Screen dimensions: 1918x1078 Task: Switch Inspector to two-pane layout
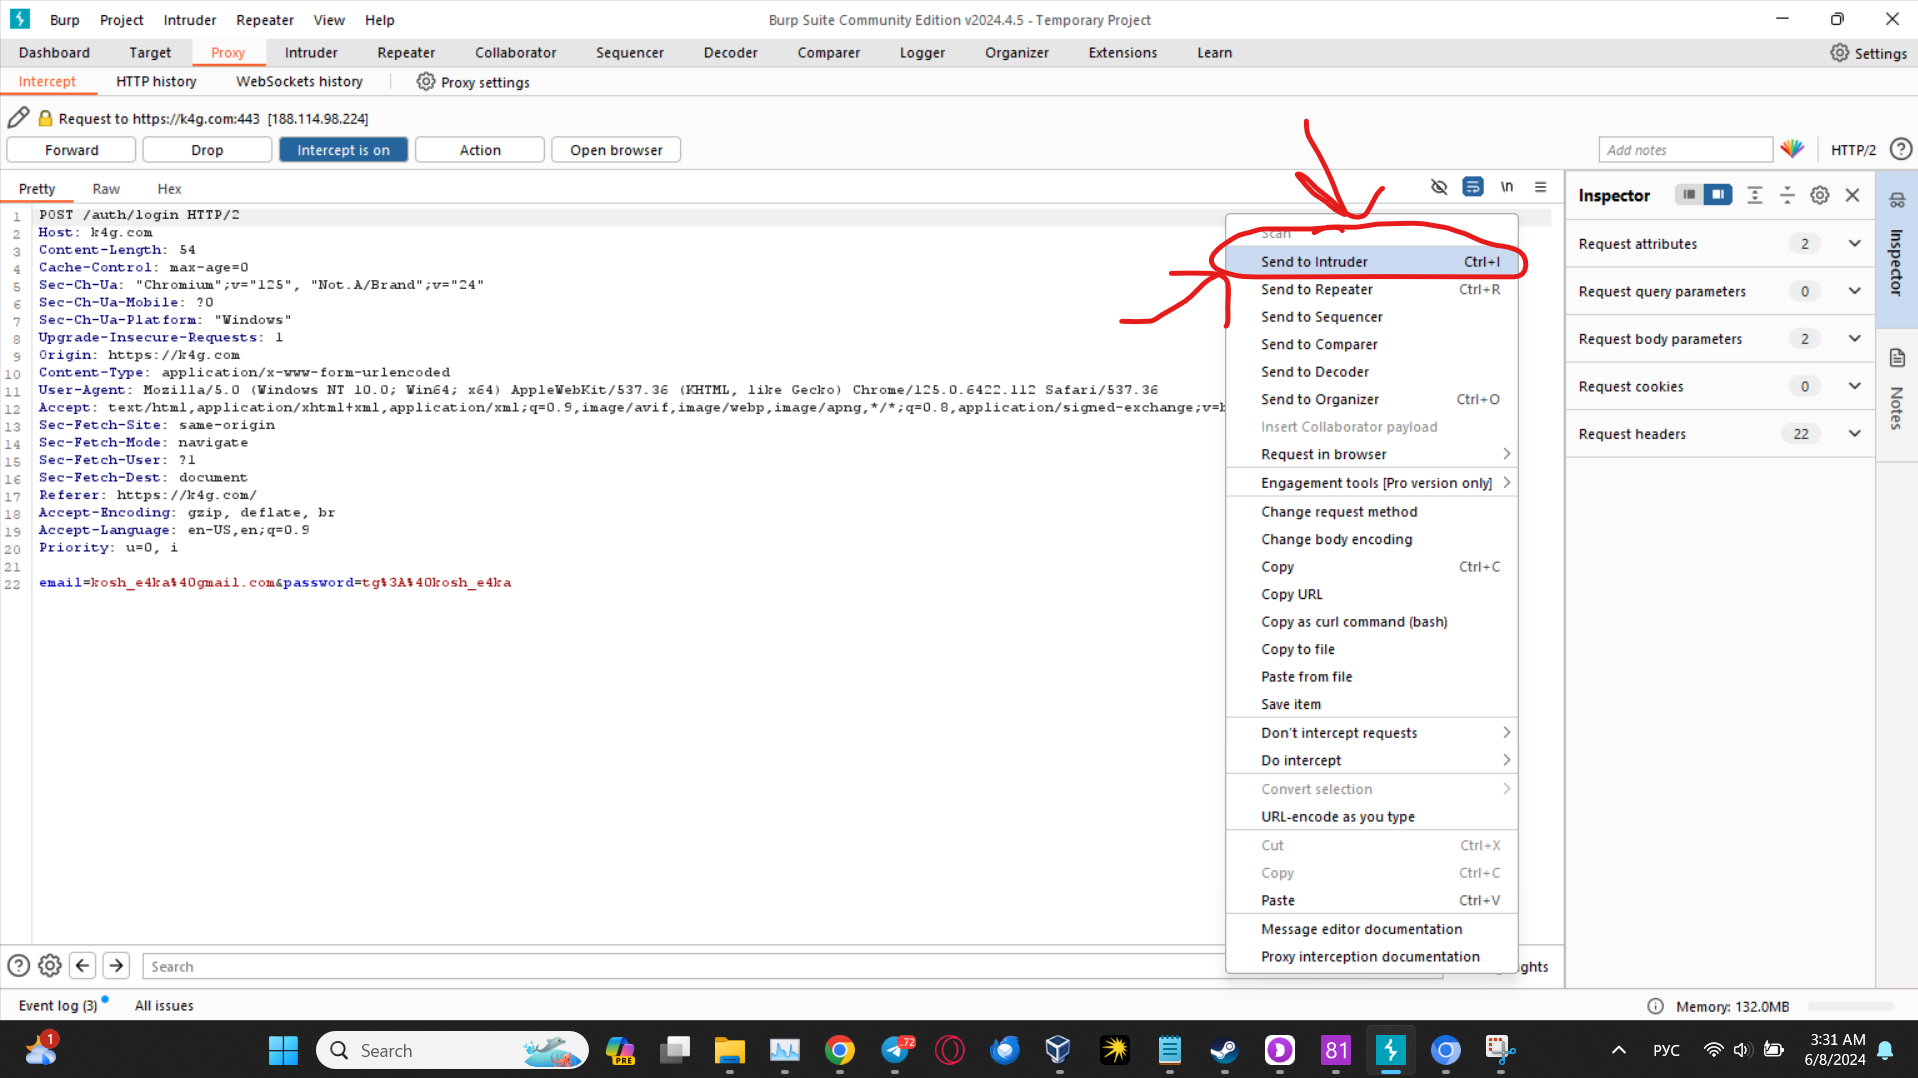click(1718, 195)
